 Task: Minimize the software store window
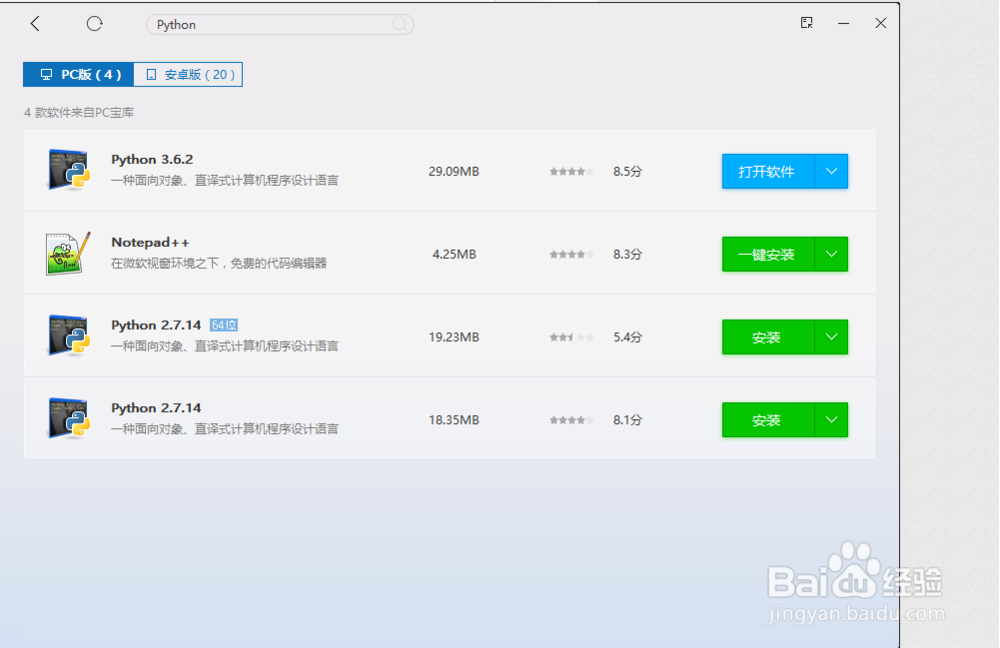coord(844,24)
